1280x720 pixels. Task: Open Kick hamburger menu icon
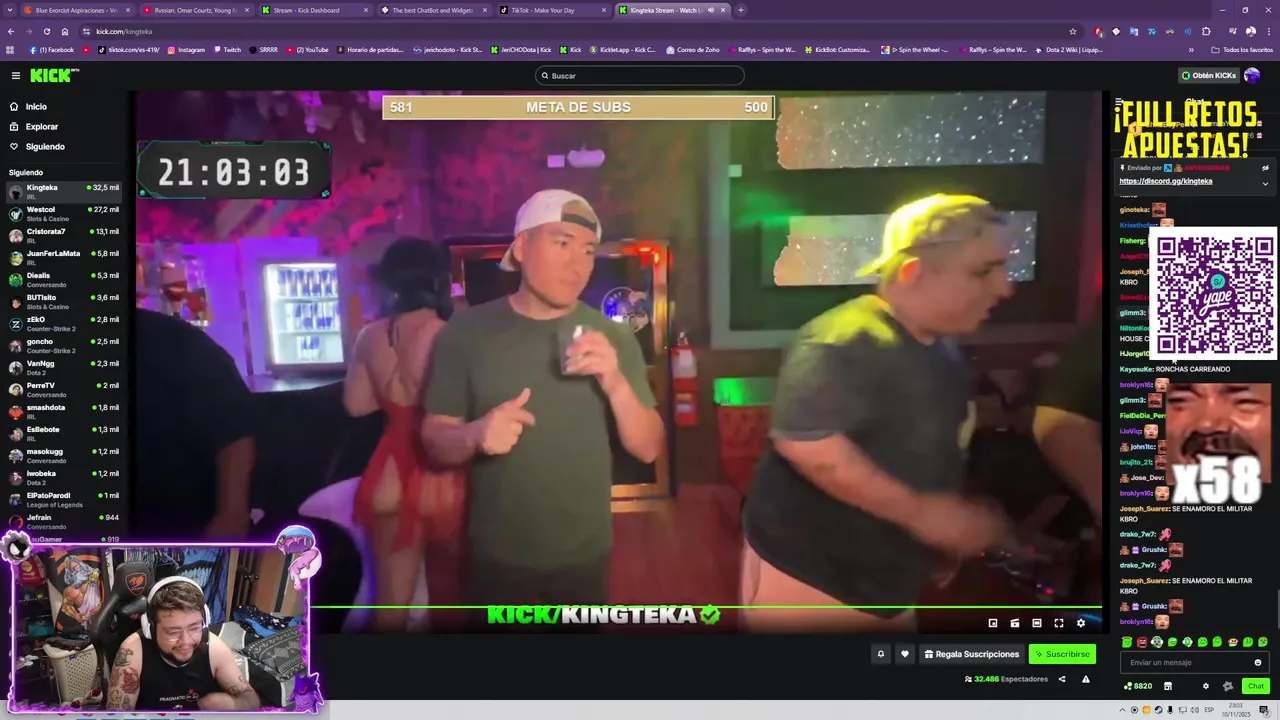click(15, 75)
